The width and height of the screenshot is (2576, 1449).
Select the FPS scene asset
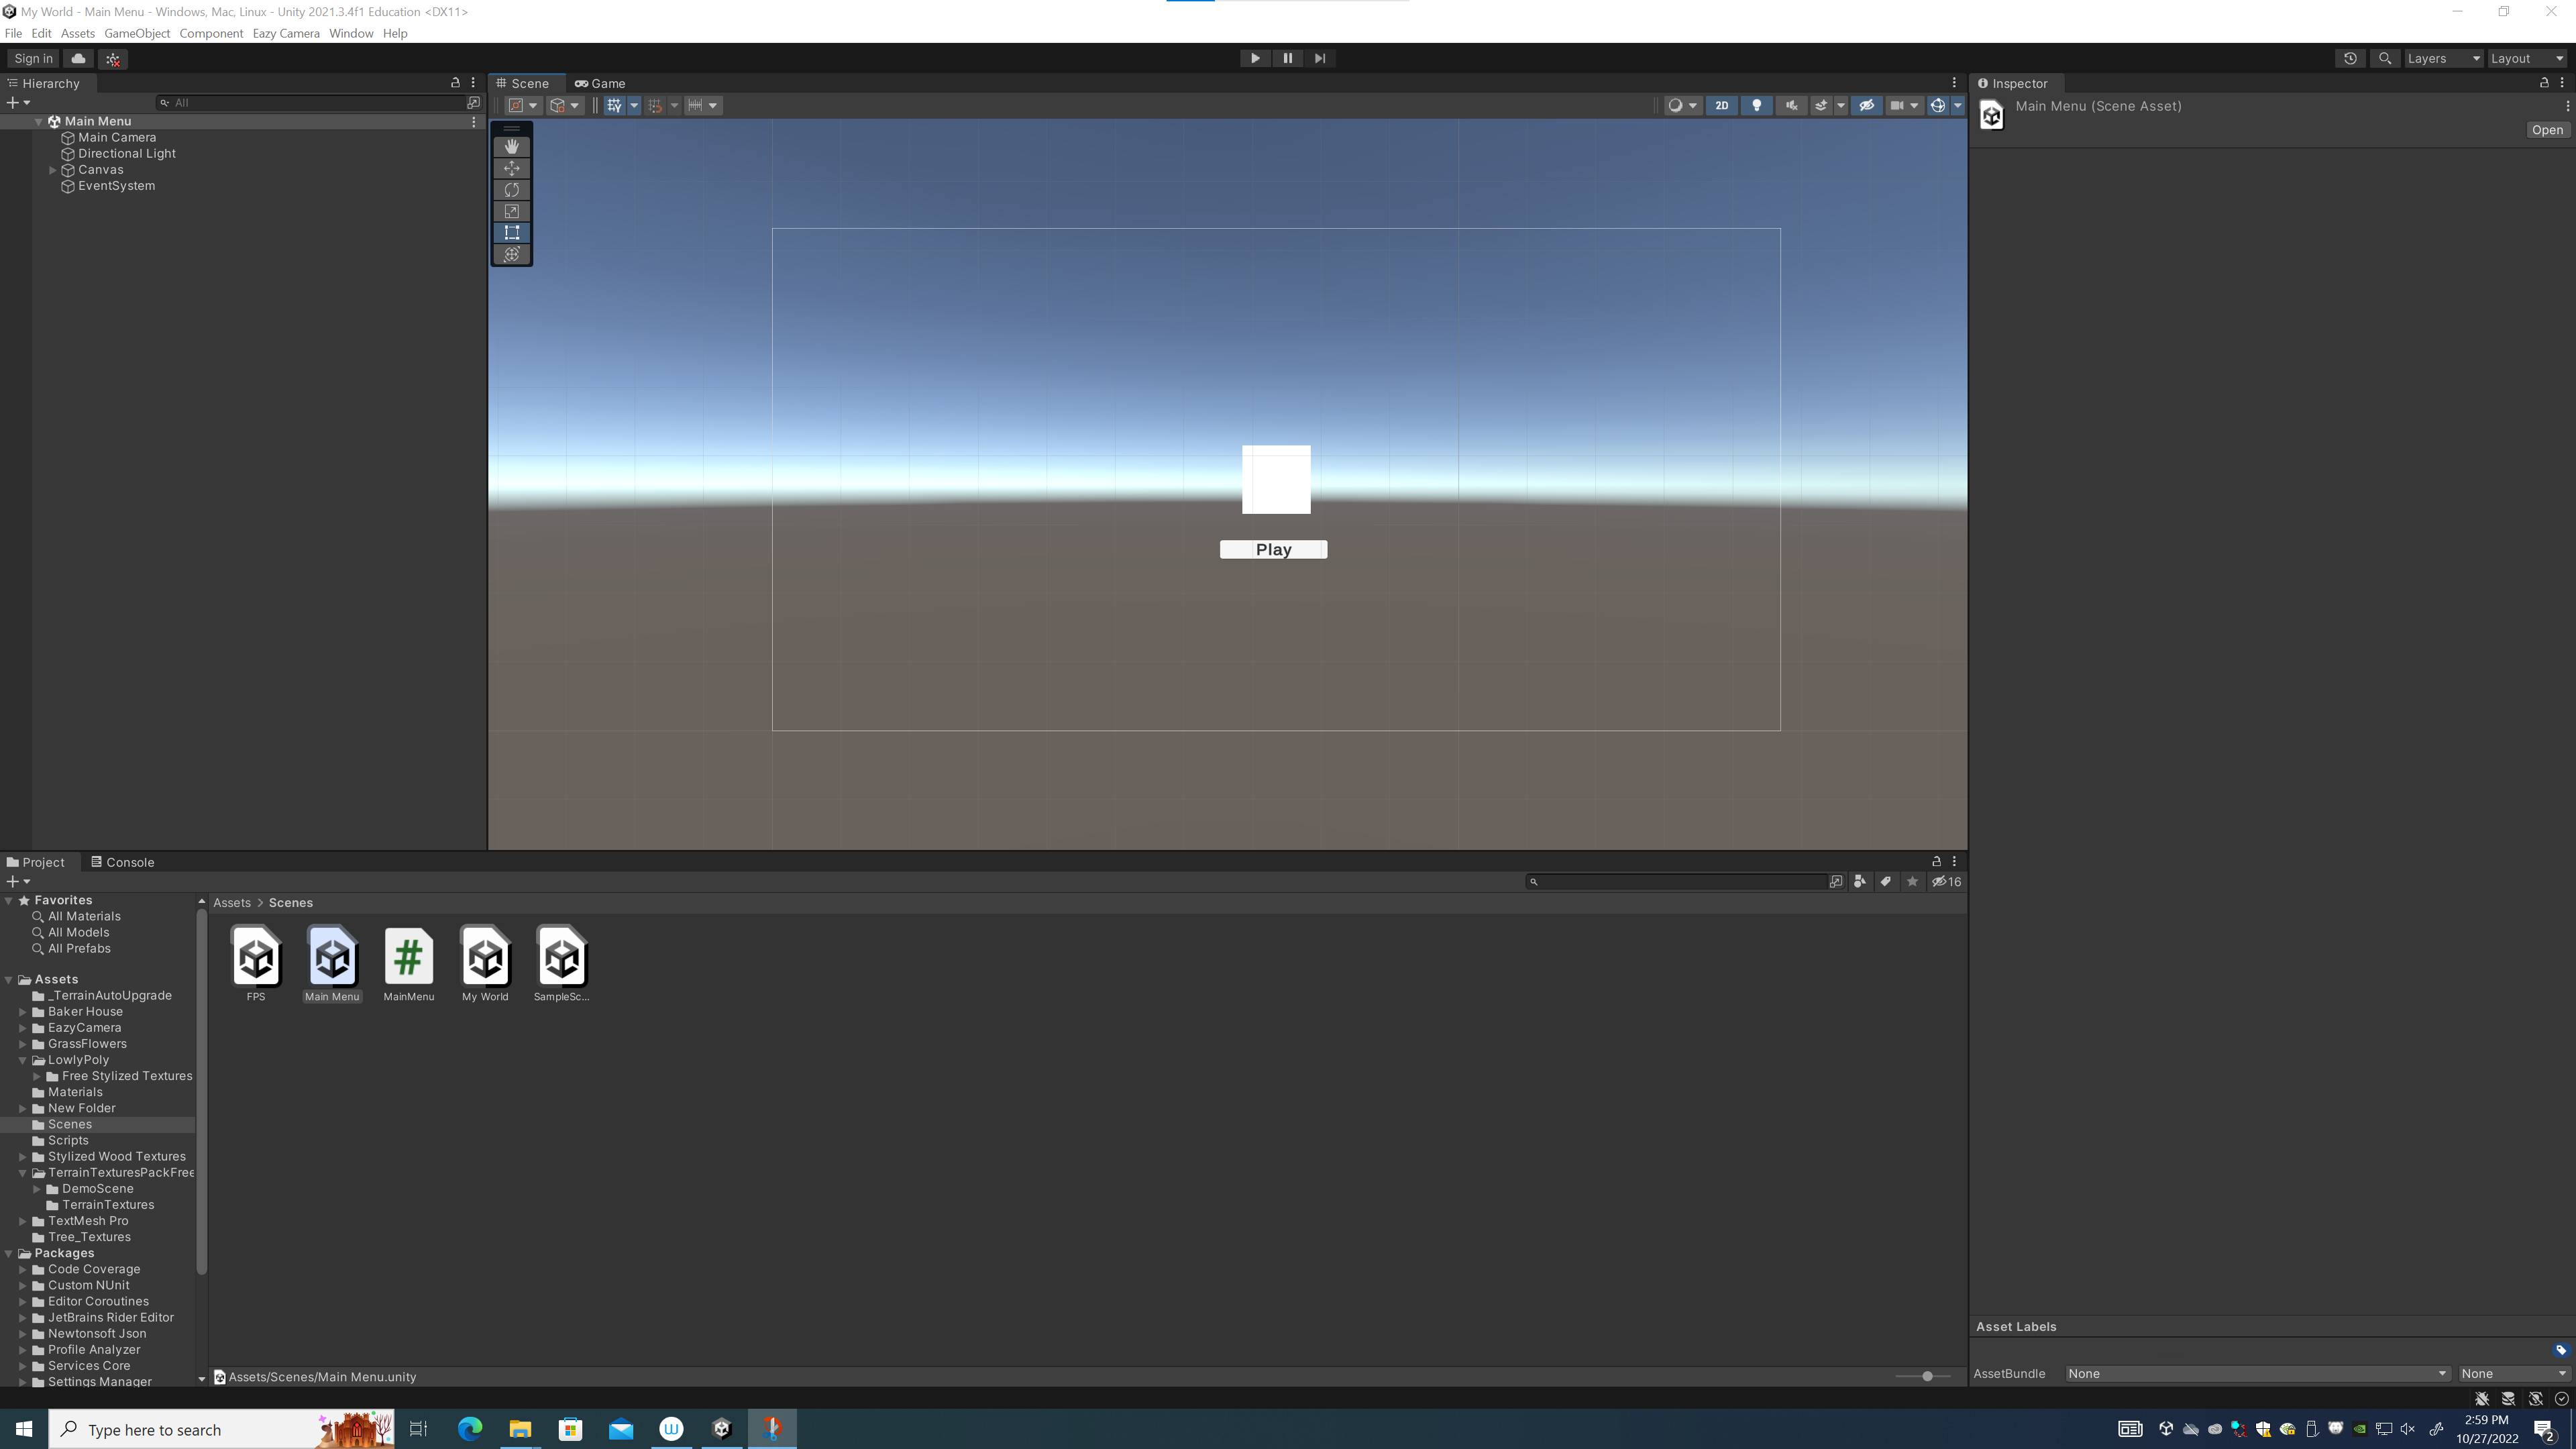(x=256, y=963)
